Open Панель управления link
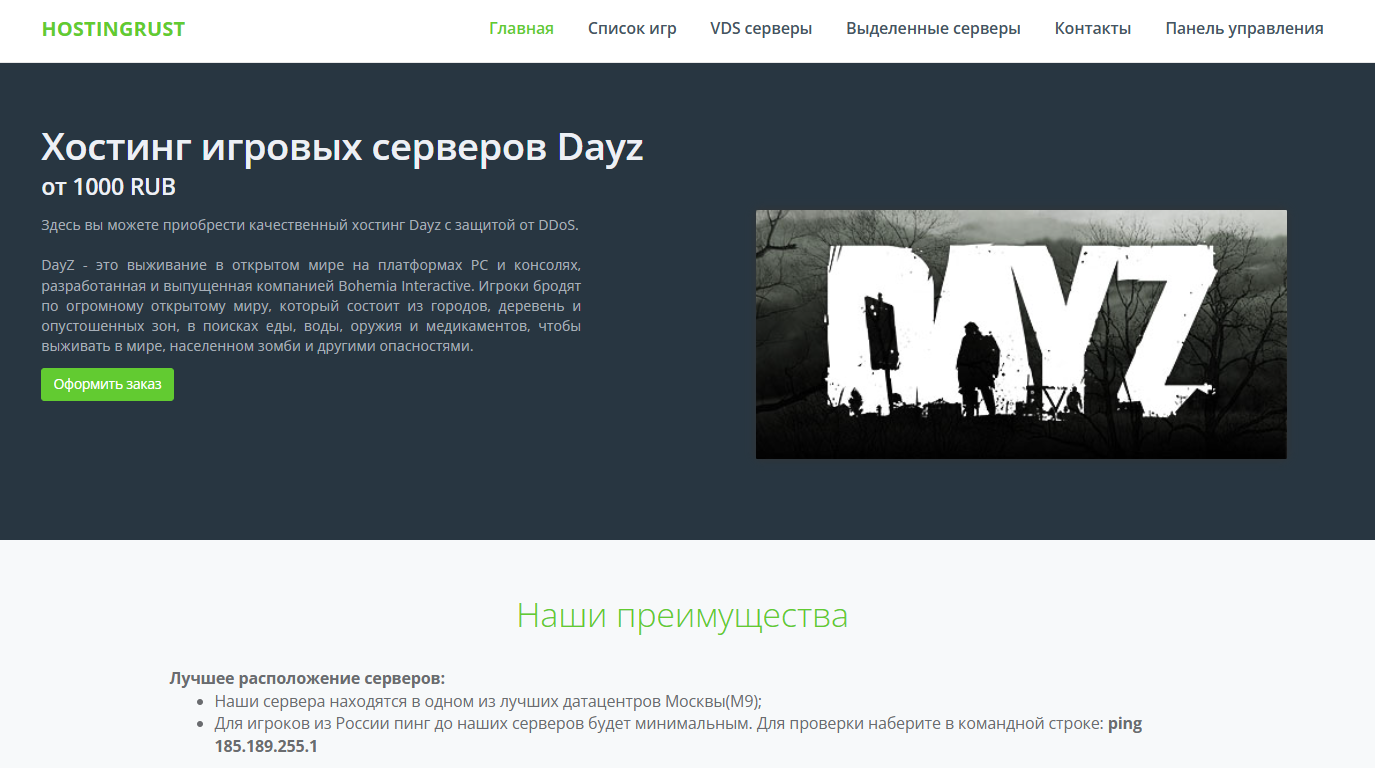1375x768 pixels. click(1244, 28)
